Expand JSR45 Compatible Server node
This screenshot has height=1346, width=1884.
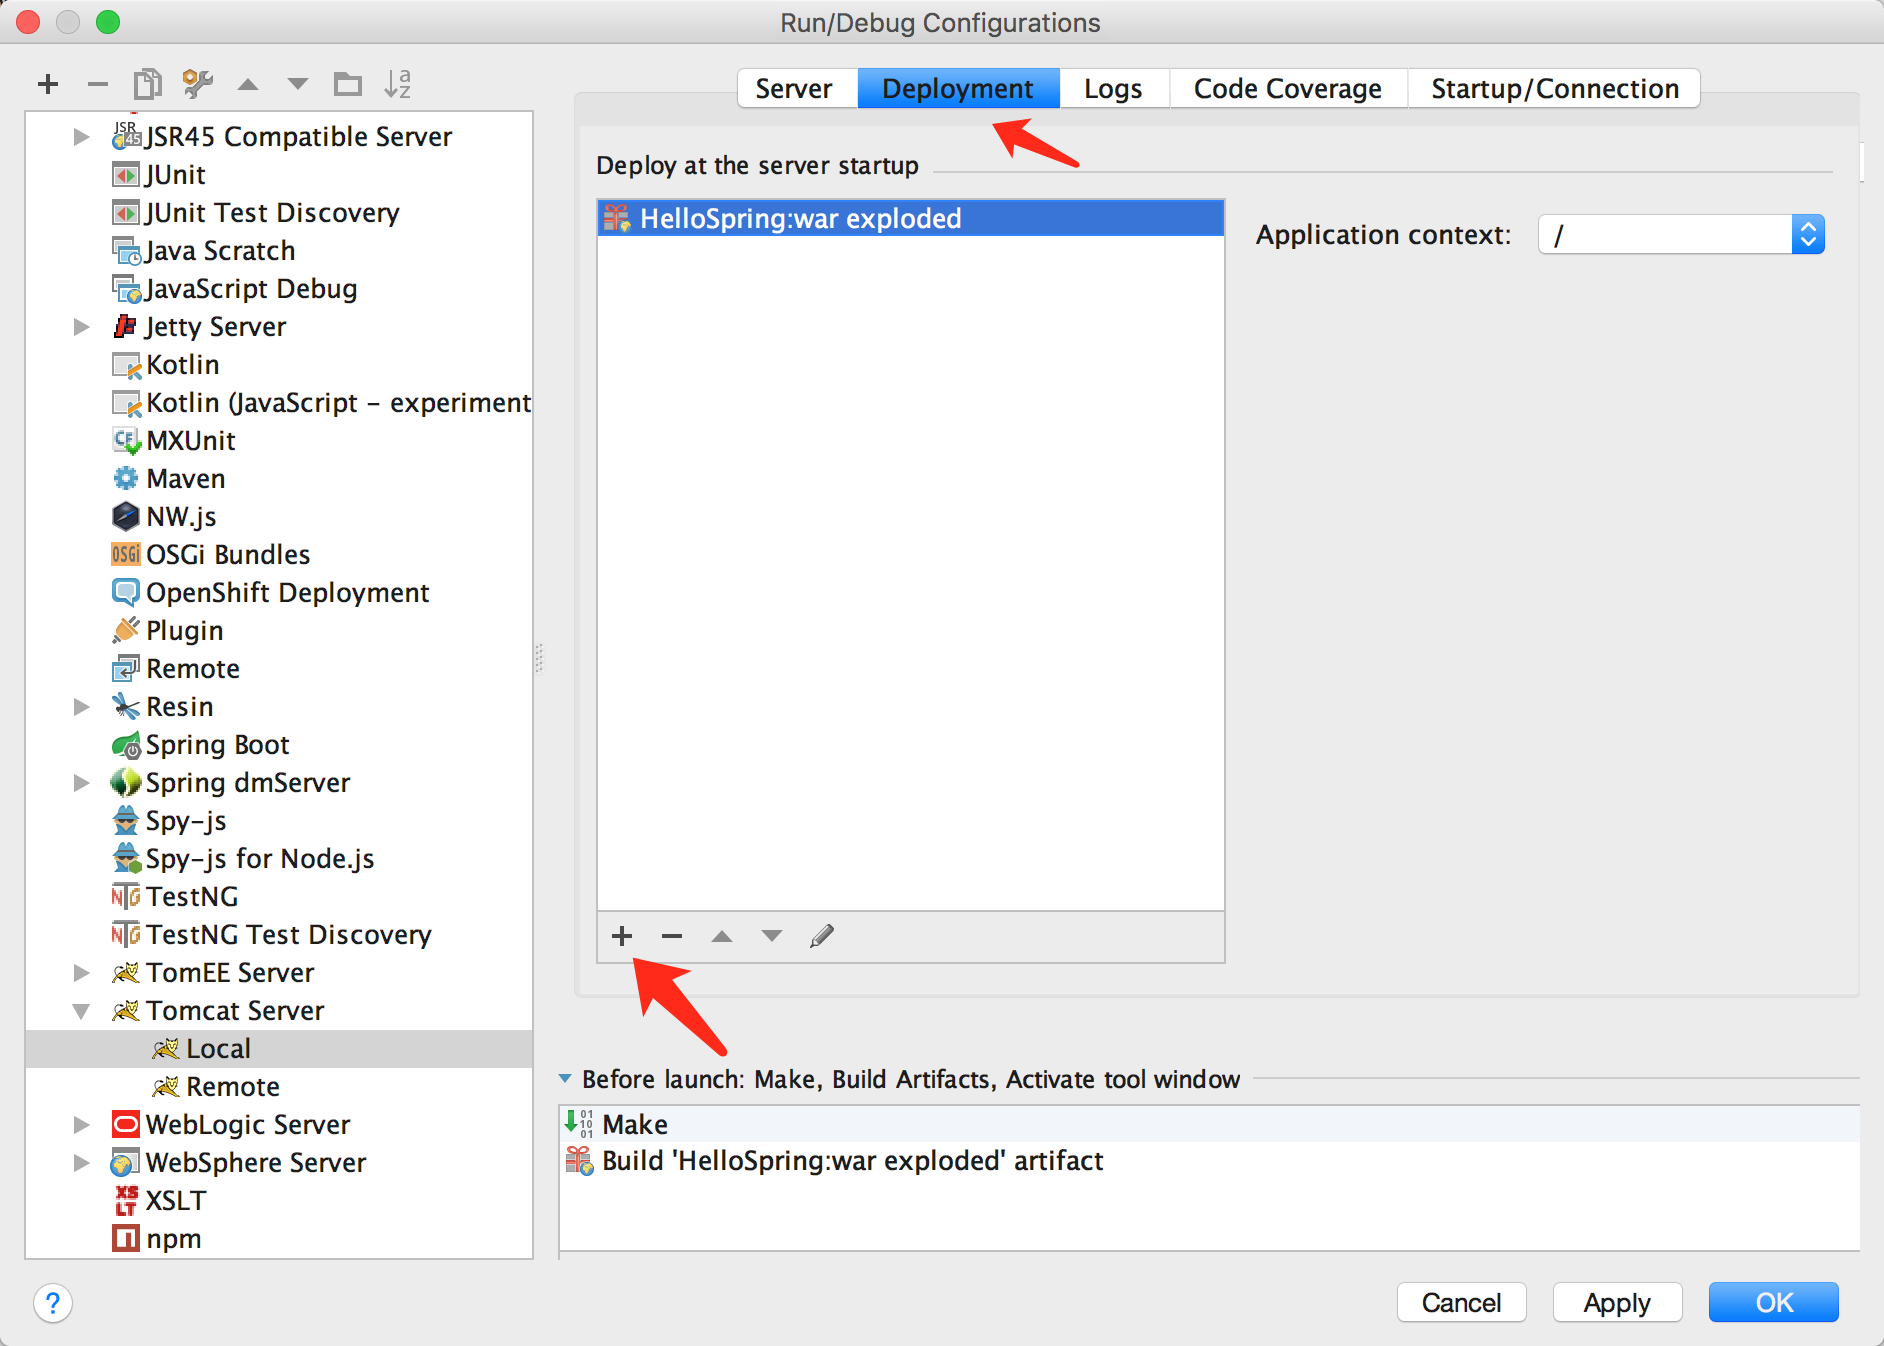click(x=81, y=136)
